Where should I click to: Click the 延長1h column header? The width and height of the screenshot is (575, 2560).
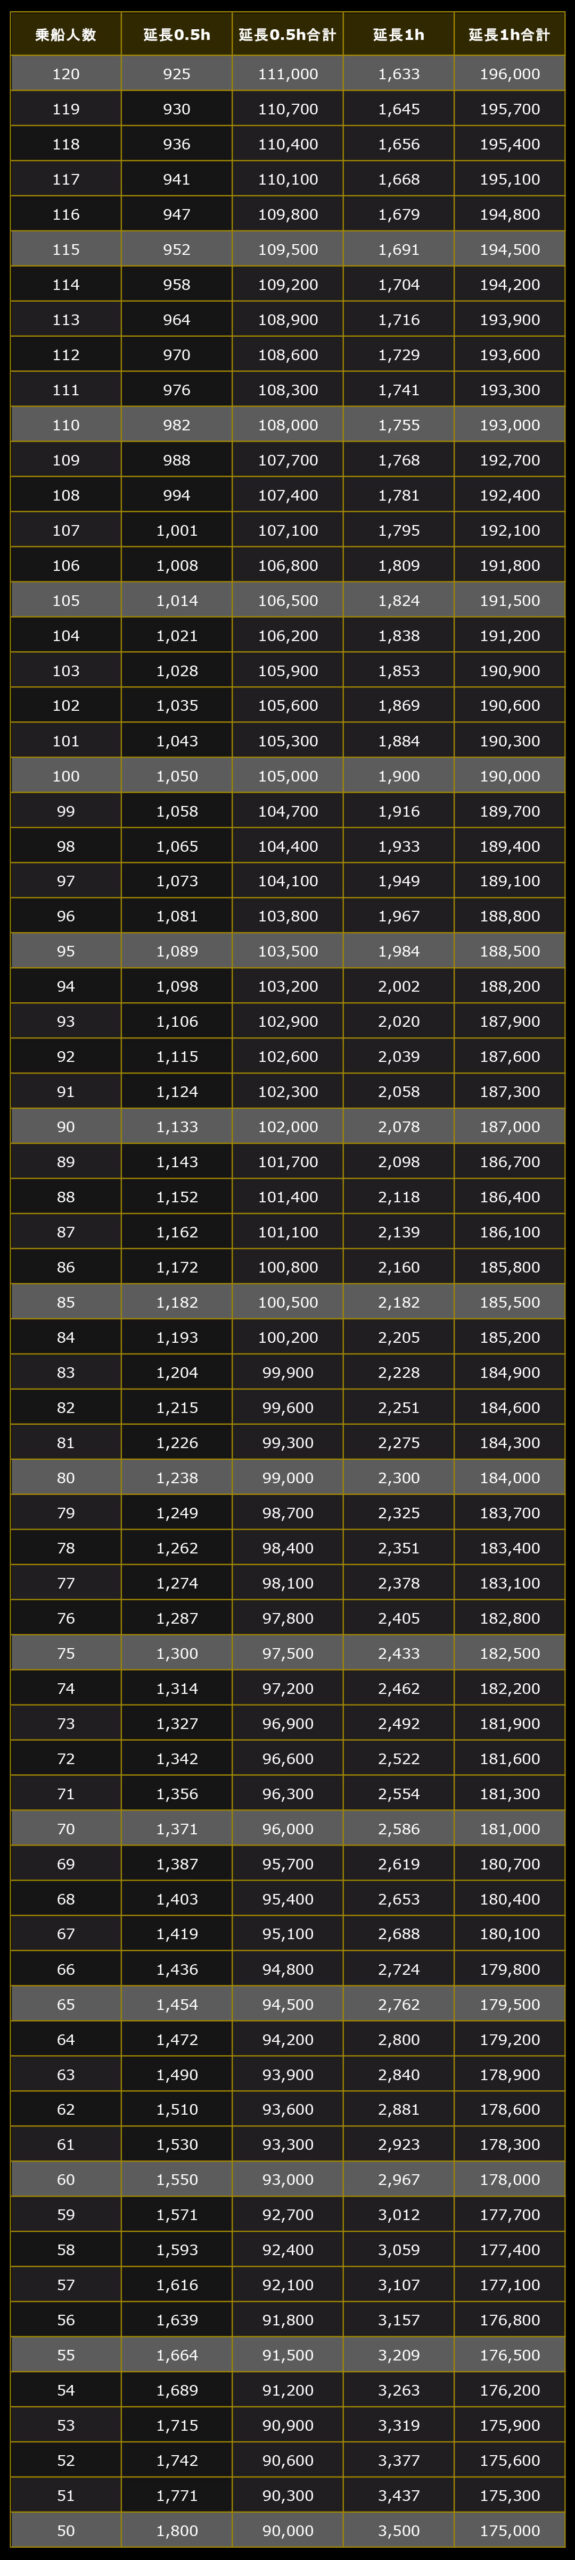(x=399, y=35)
